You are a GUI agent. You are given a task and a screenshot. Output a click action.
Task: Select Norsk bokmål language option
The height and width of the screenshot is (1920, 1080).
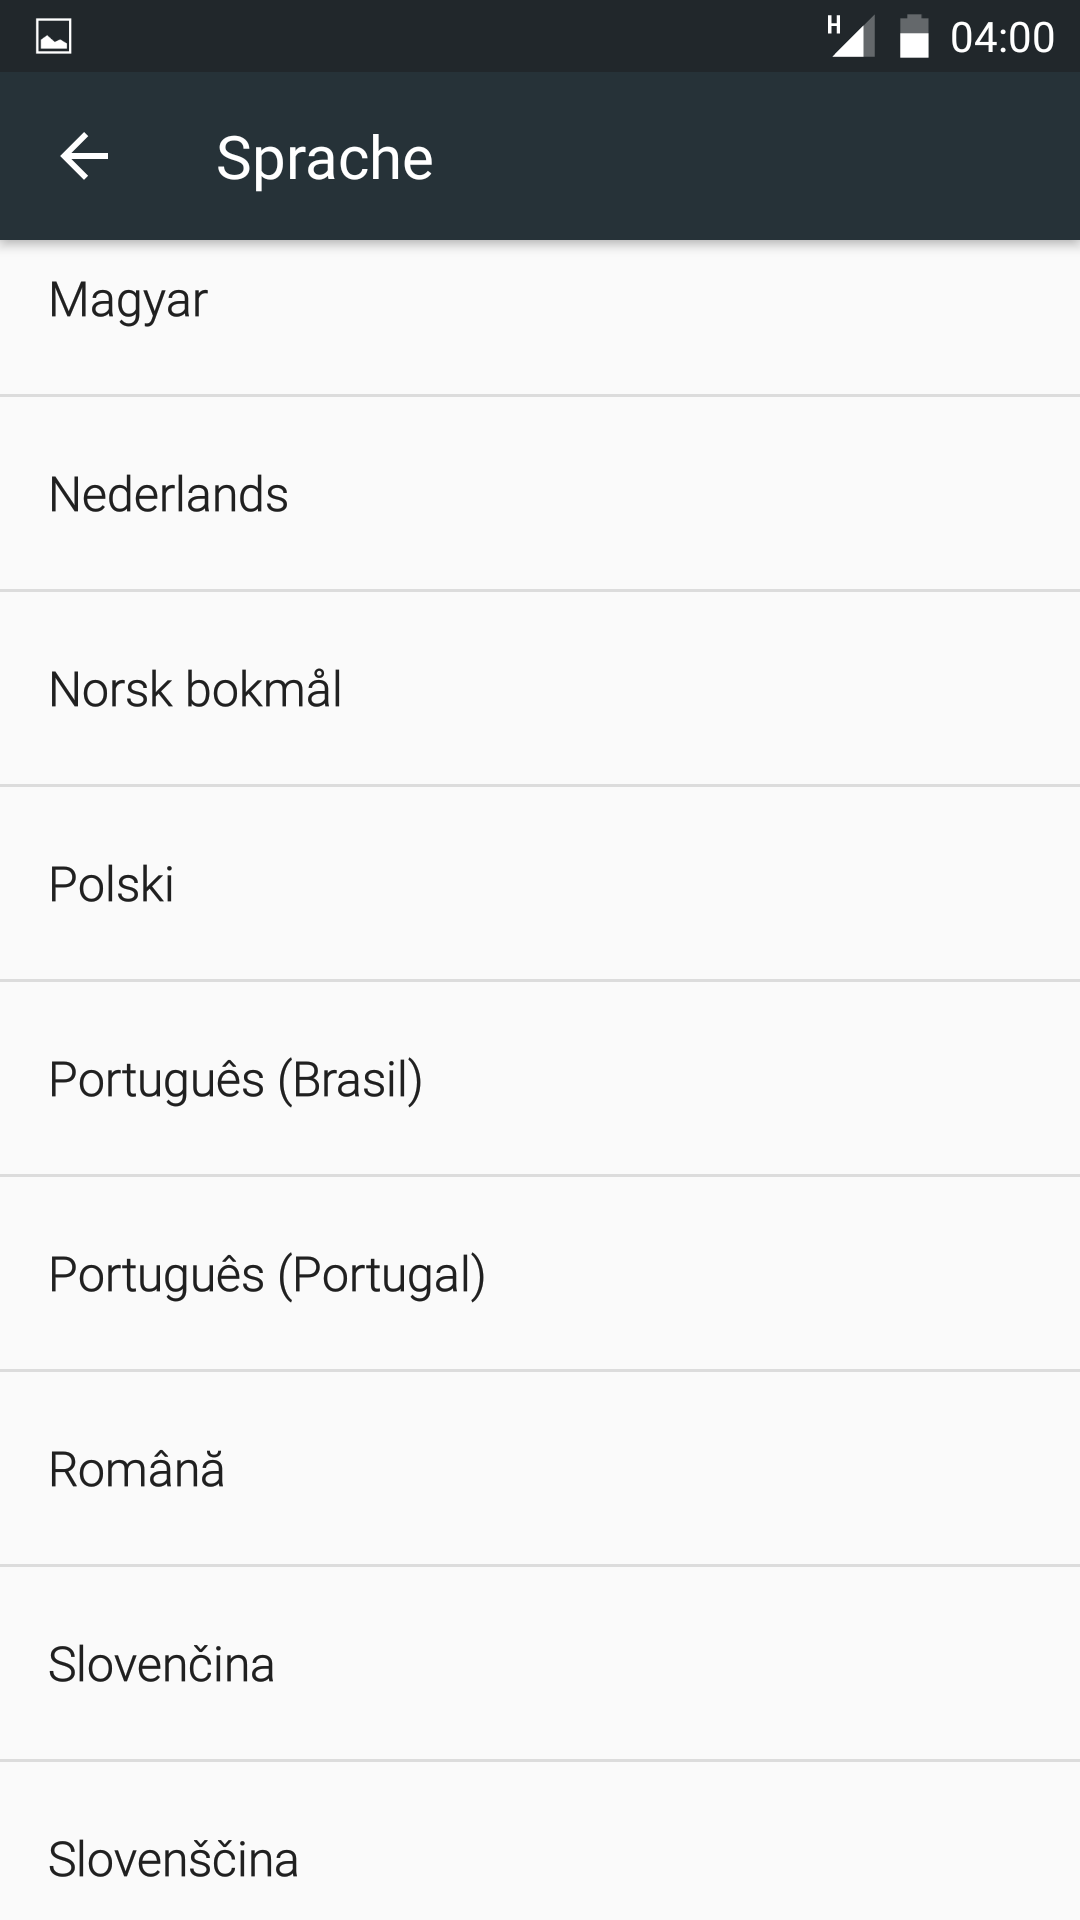point(195,689)
